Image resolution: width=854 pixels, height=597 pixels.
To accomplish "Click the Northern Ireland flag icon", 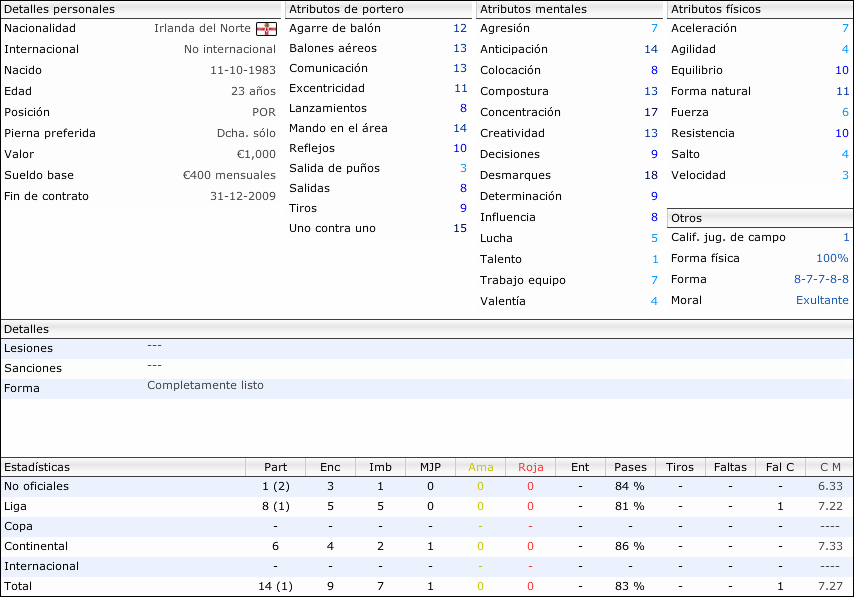I will point(266,29).
